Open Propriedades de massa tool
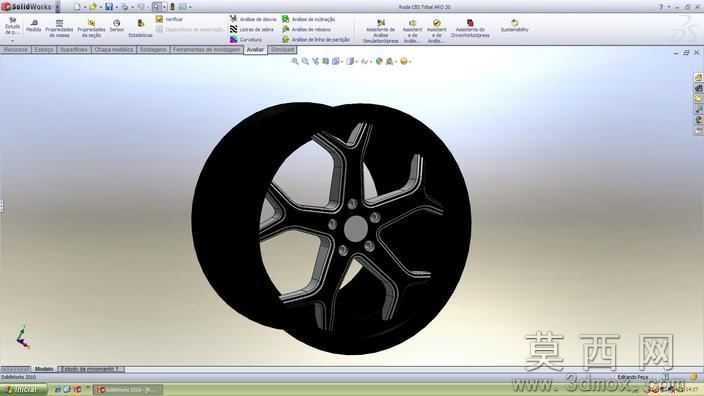The image size is (704, 396). point(59,29)
